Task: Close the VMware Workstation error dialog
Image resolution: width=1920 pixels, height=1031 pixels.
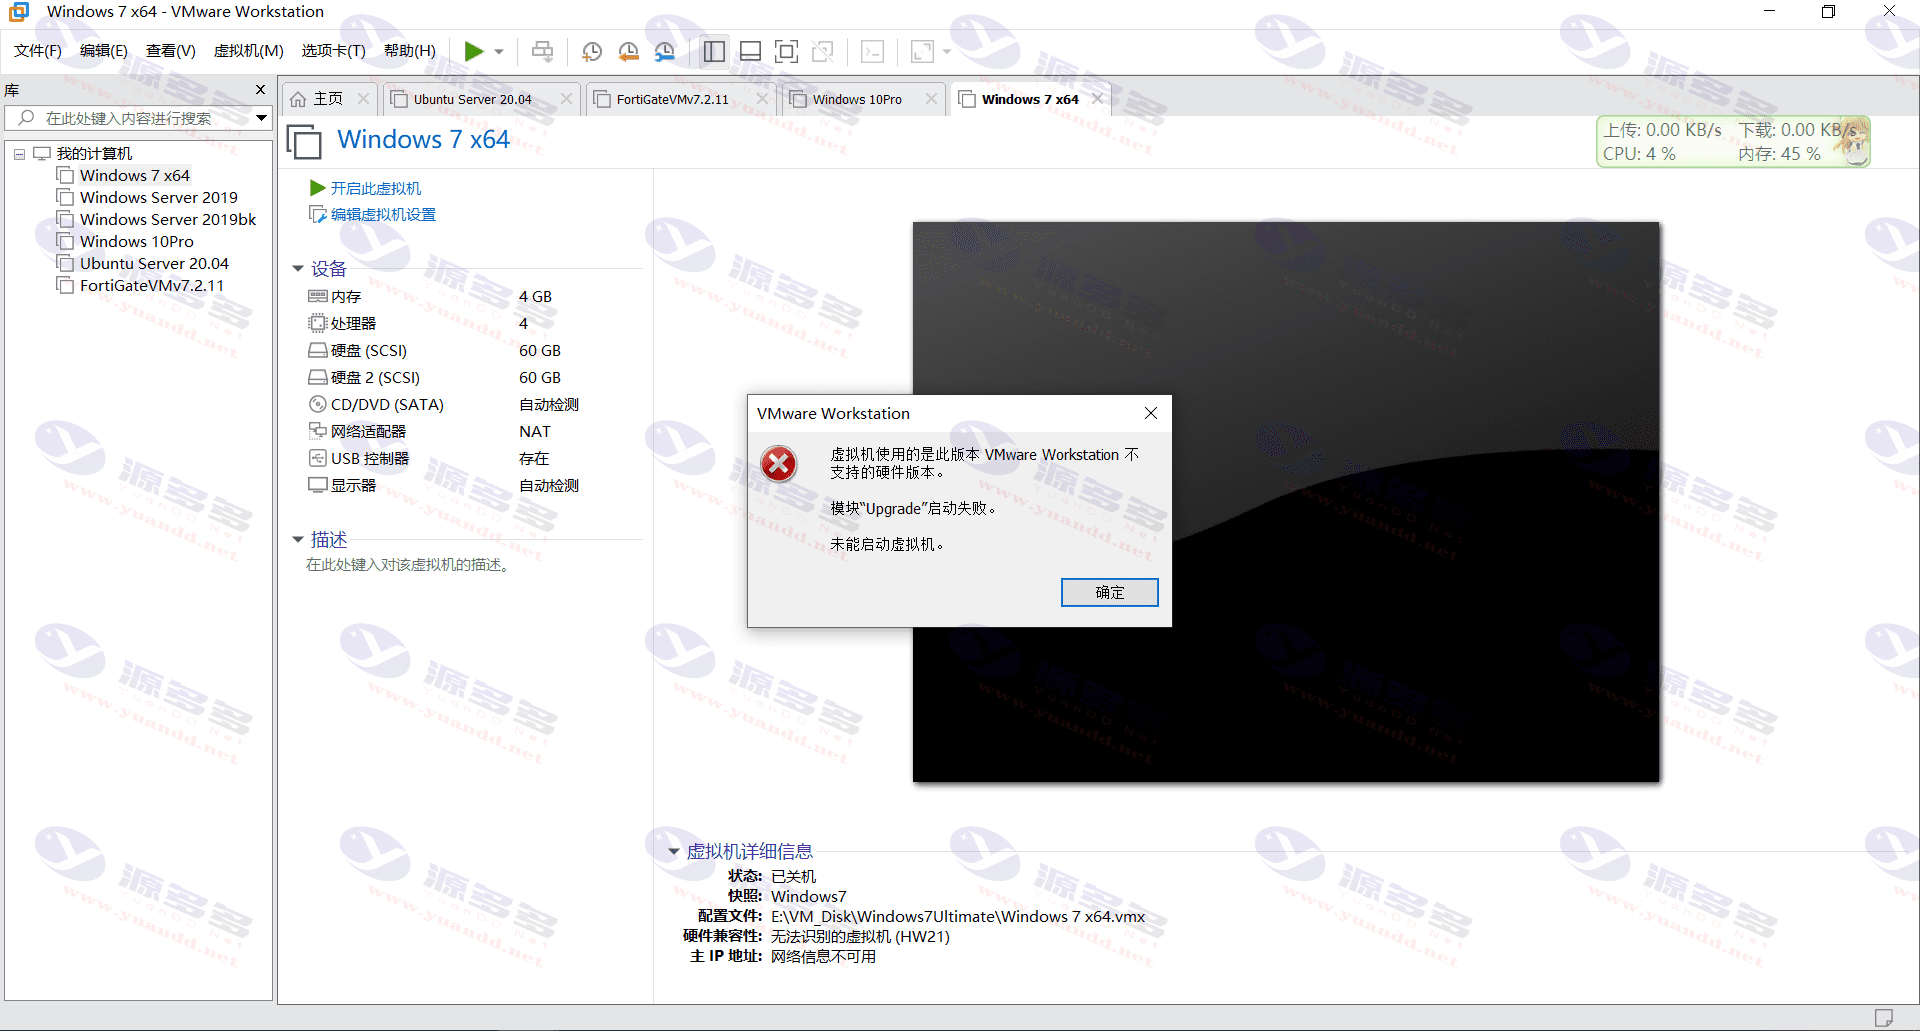Action: (1151, 413)
